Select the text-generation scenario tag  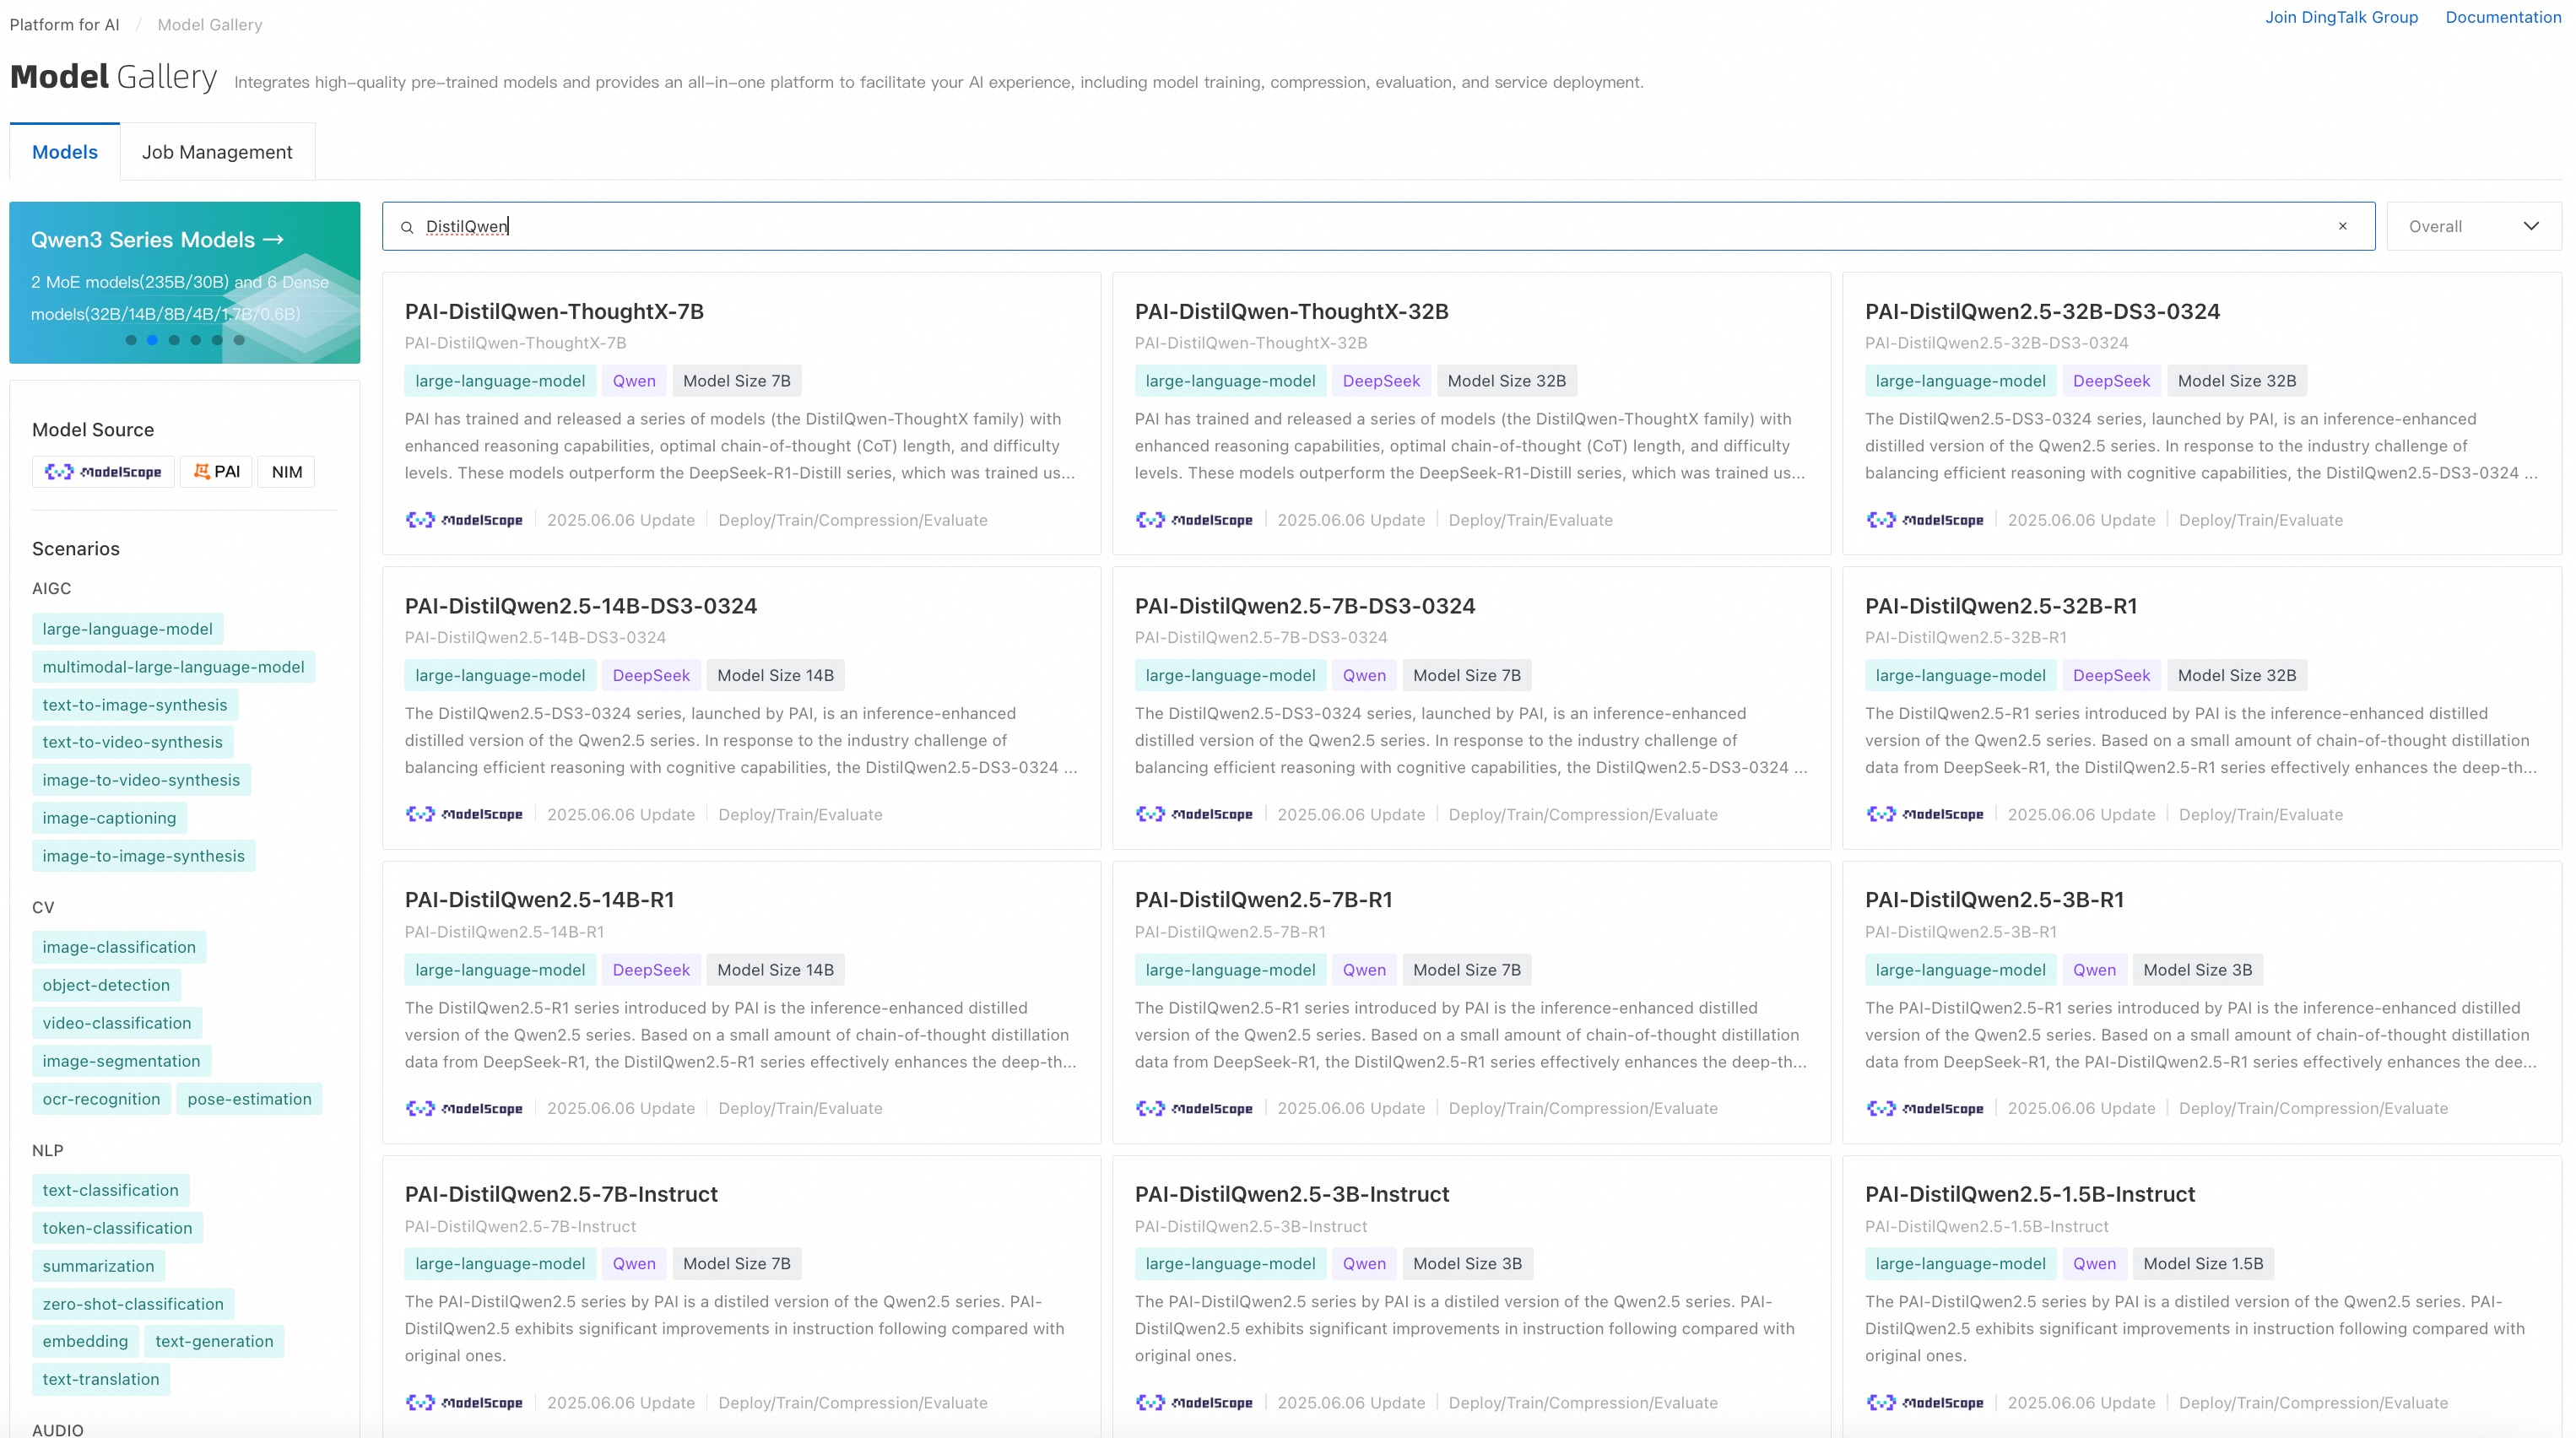pos(214,1341)
